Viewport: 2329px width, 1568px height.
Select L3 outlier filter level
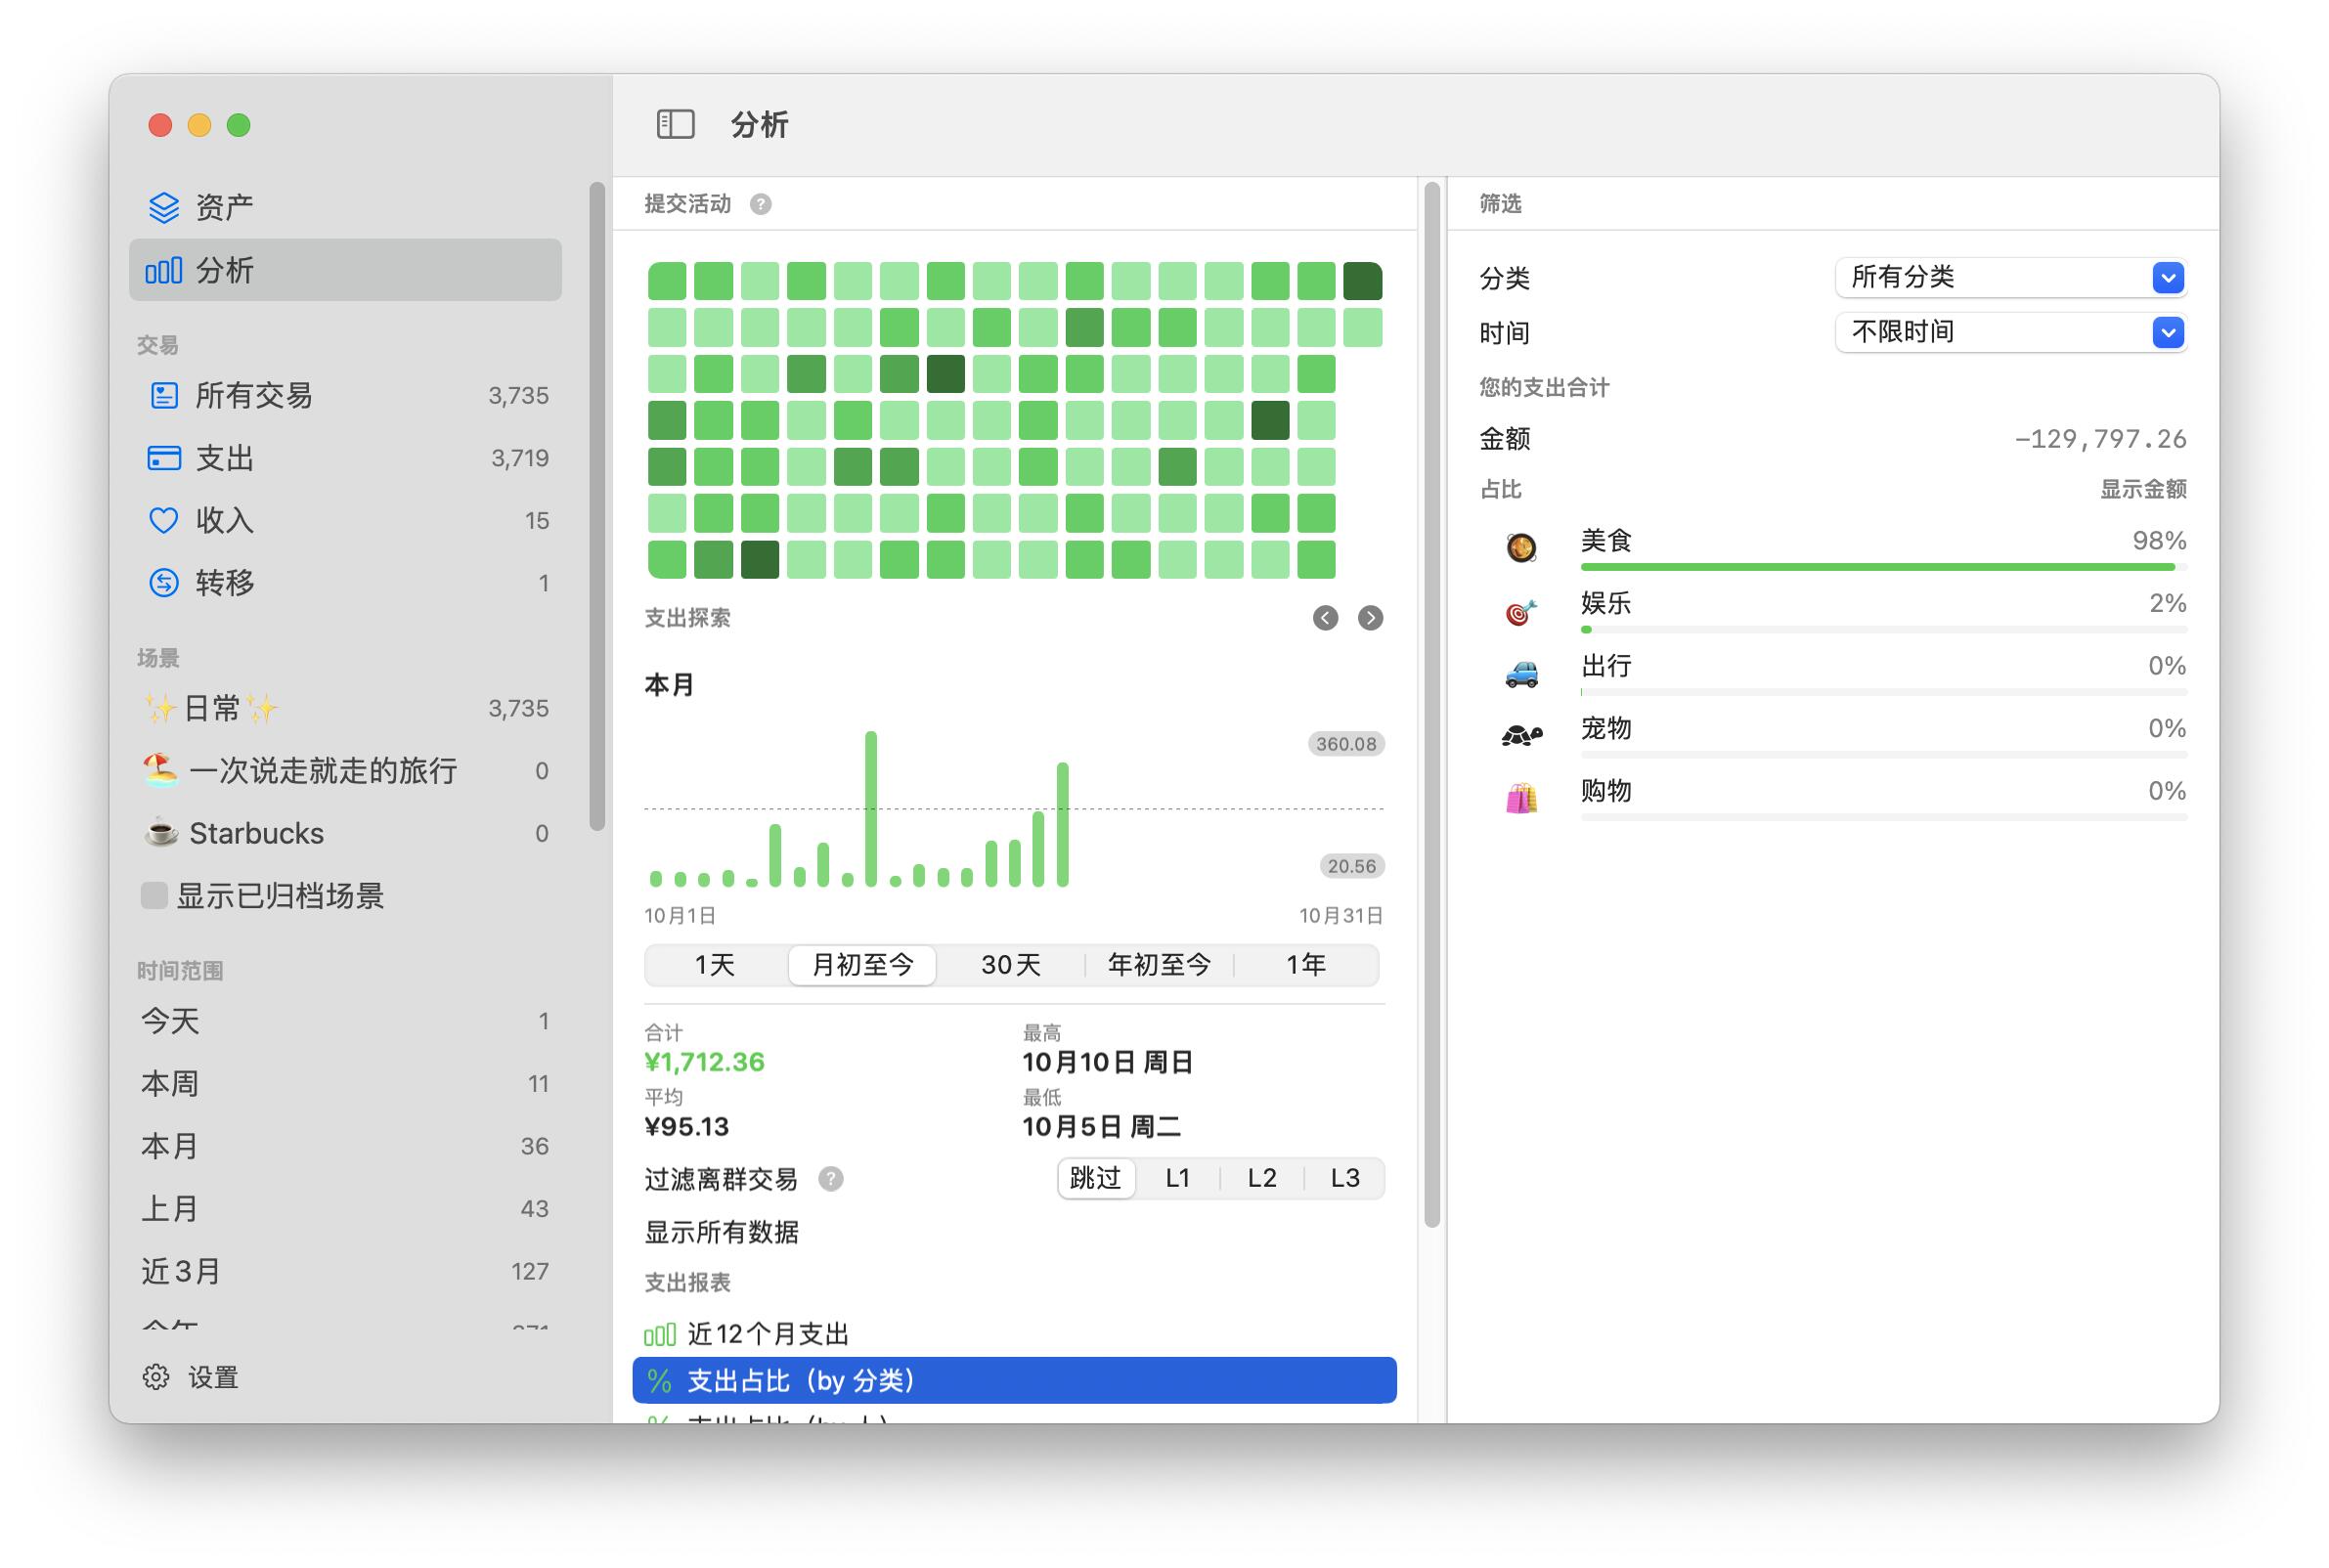click(x=1344, y=1178)
